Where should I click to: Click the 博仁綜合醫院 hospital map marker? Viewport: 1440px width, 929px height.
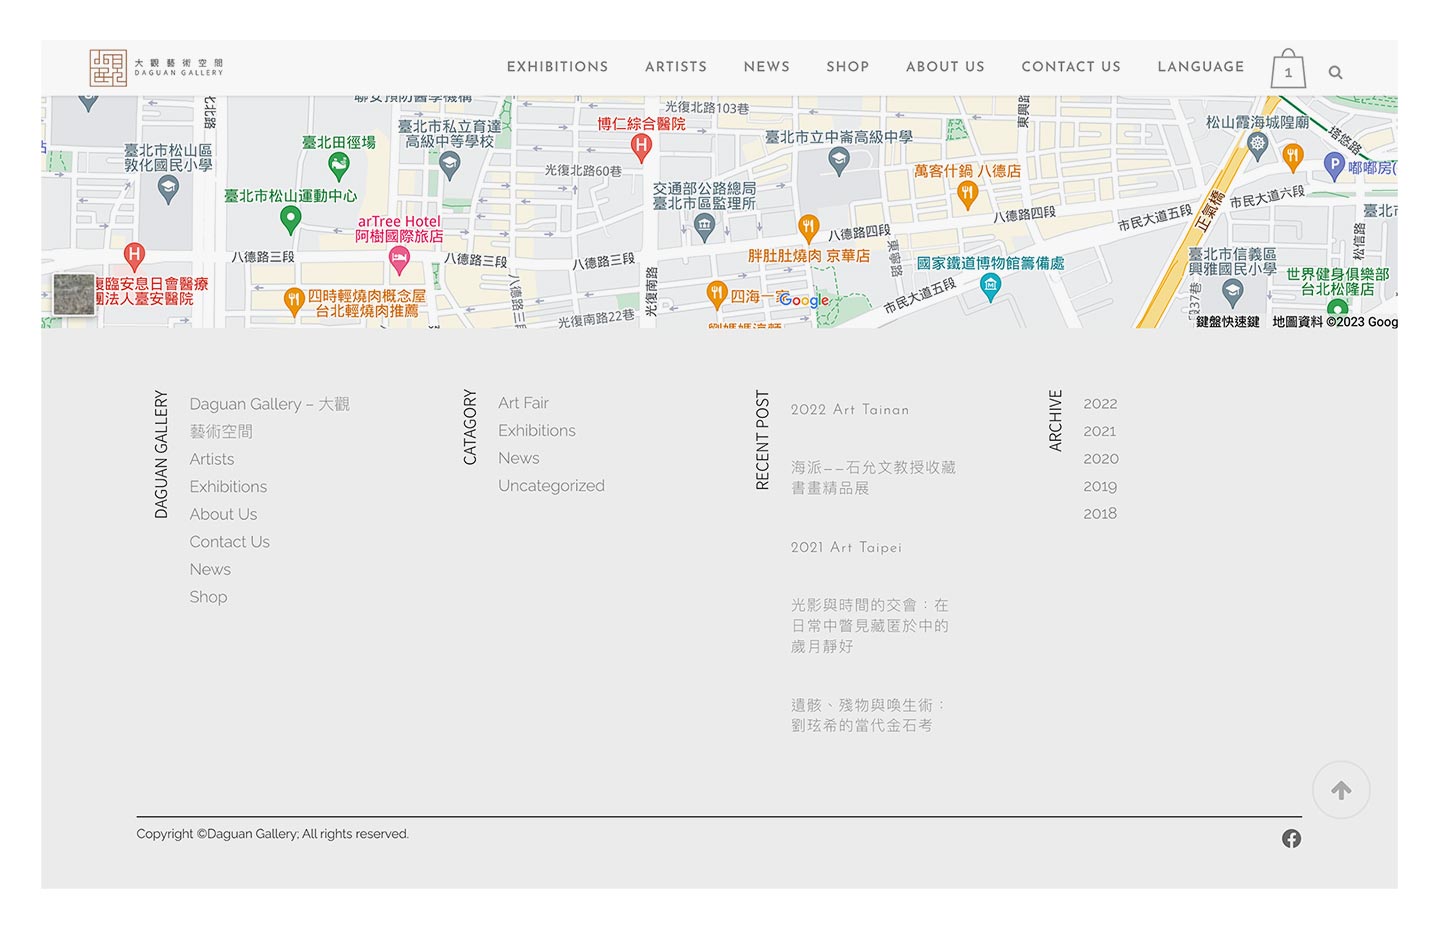[641, 146]
